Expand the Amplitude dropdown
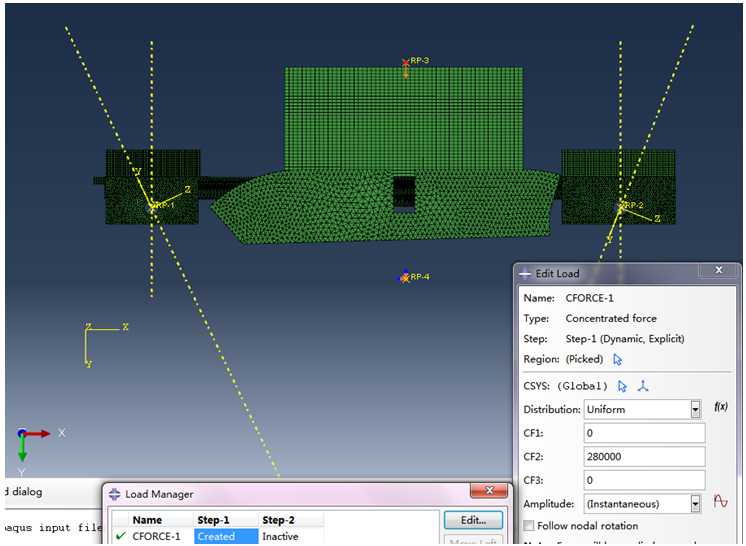This screenshot has height=546, width=746. 695,504
